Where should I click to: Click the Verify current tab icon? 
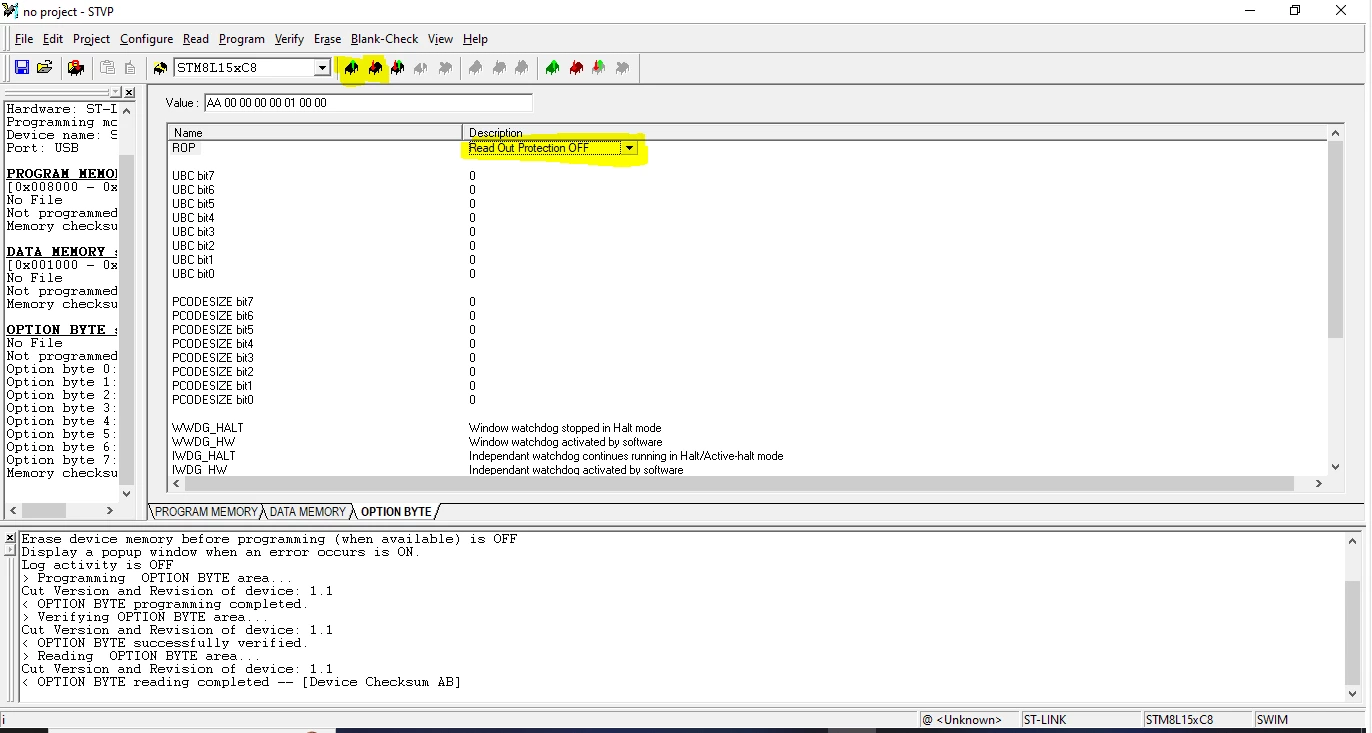pos(398,68)
